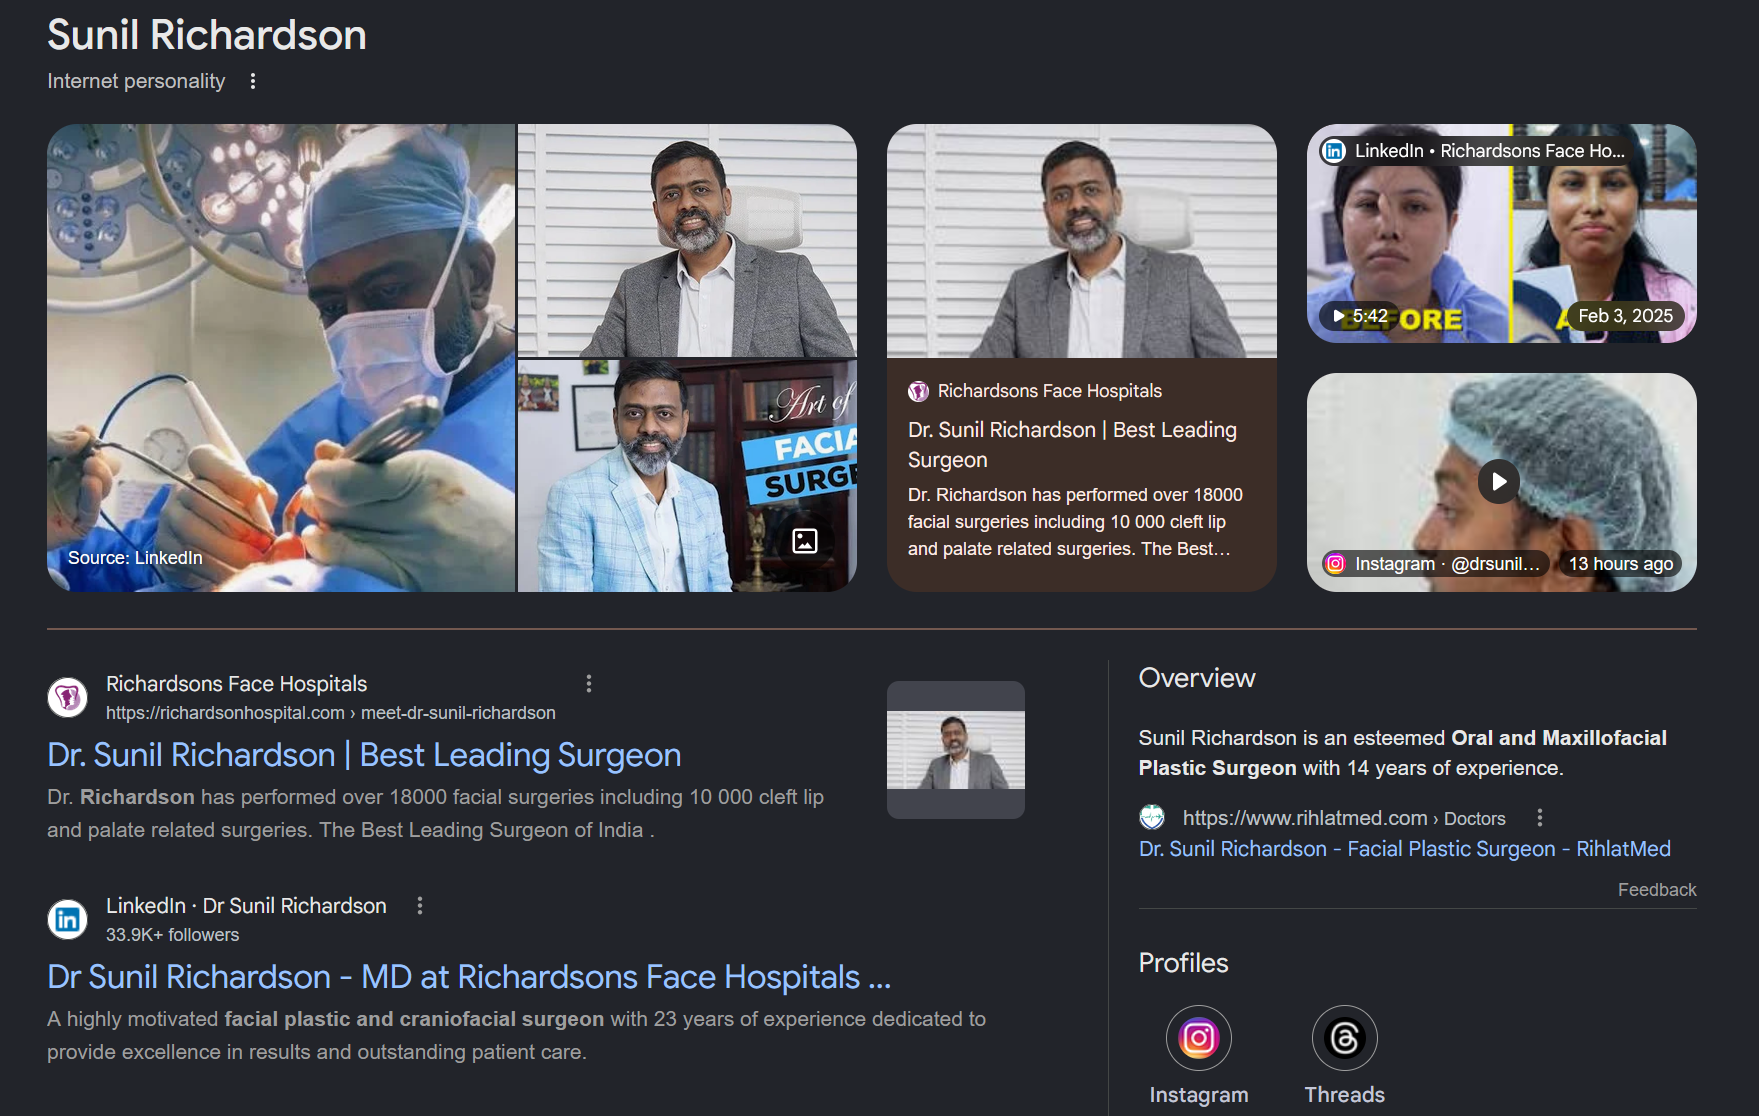Click the 'Source: LinkedIn' caption

135,558
